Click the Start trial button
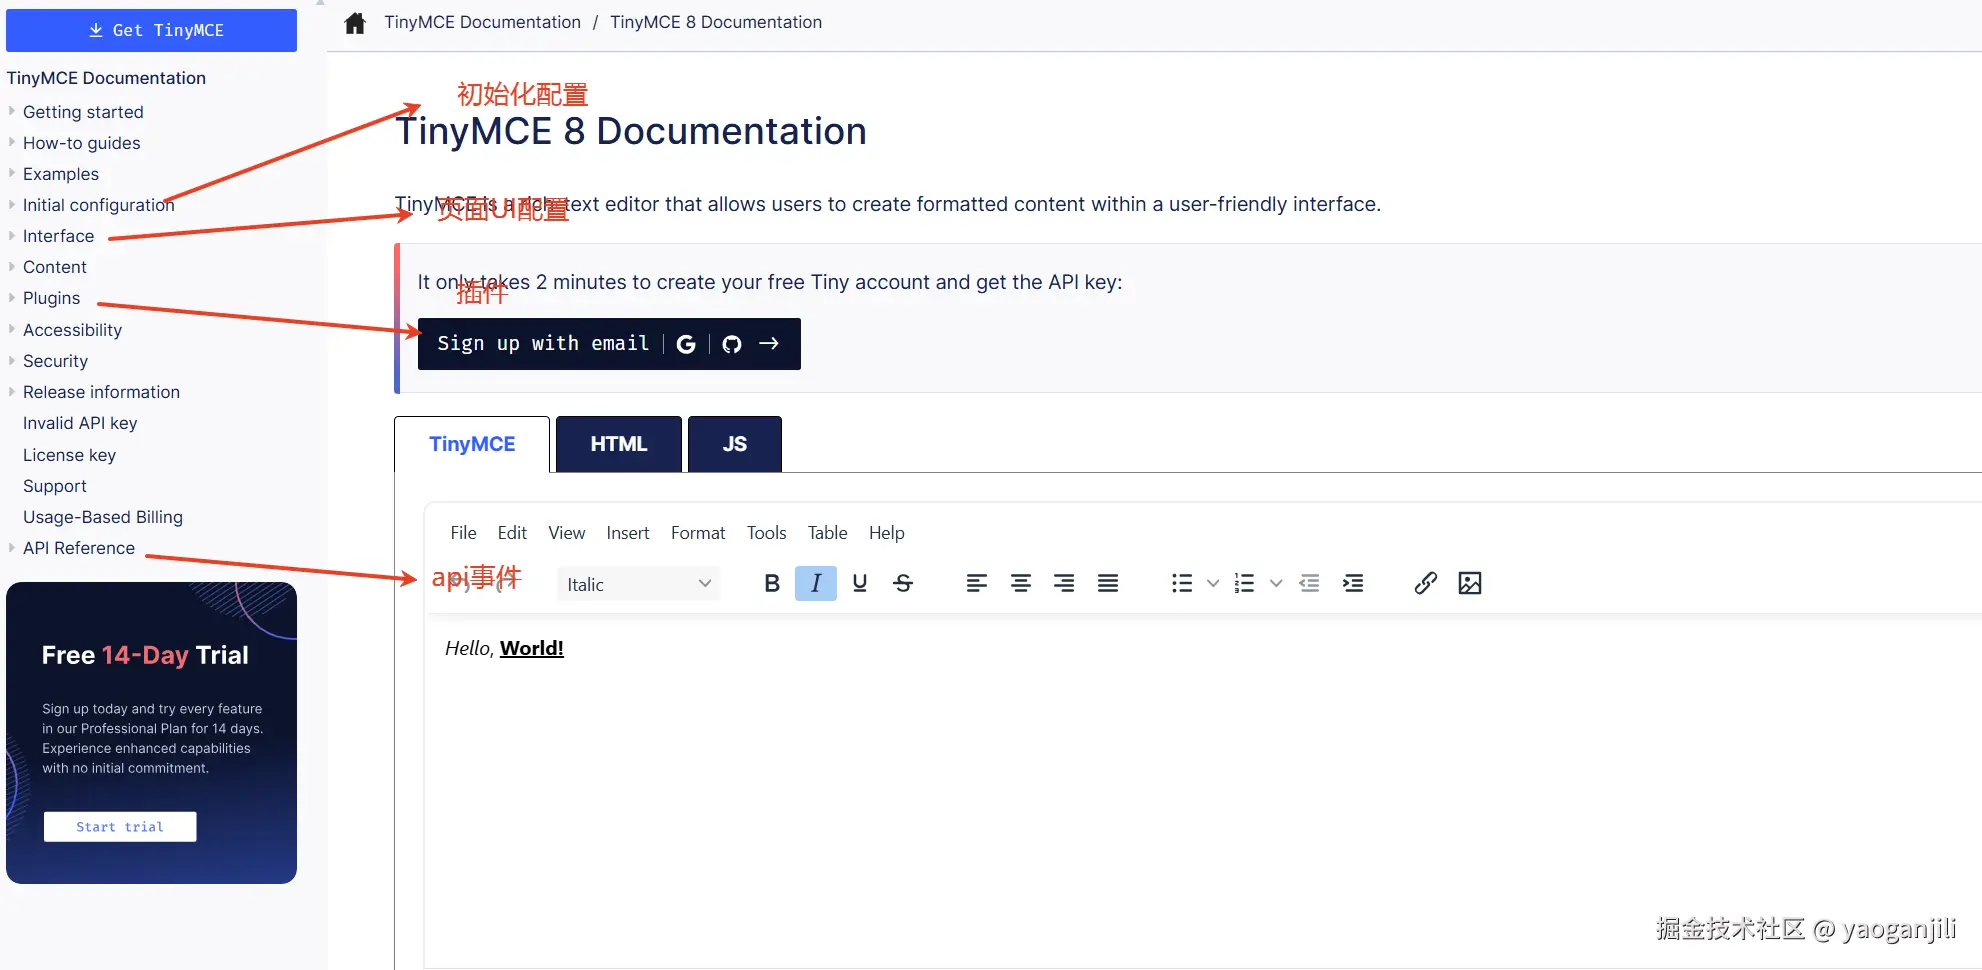Viewport: 1982px width, 970px height. pyautogui.click(x=120, y=827)
